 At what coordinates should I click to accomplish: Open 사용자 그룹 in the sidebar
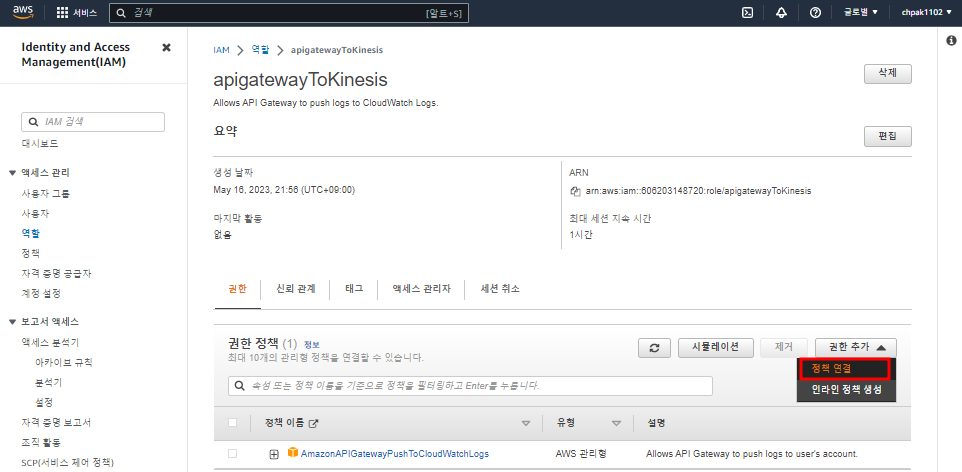(45, 193)
